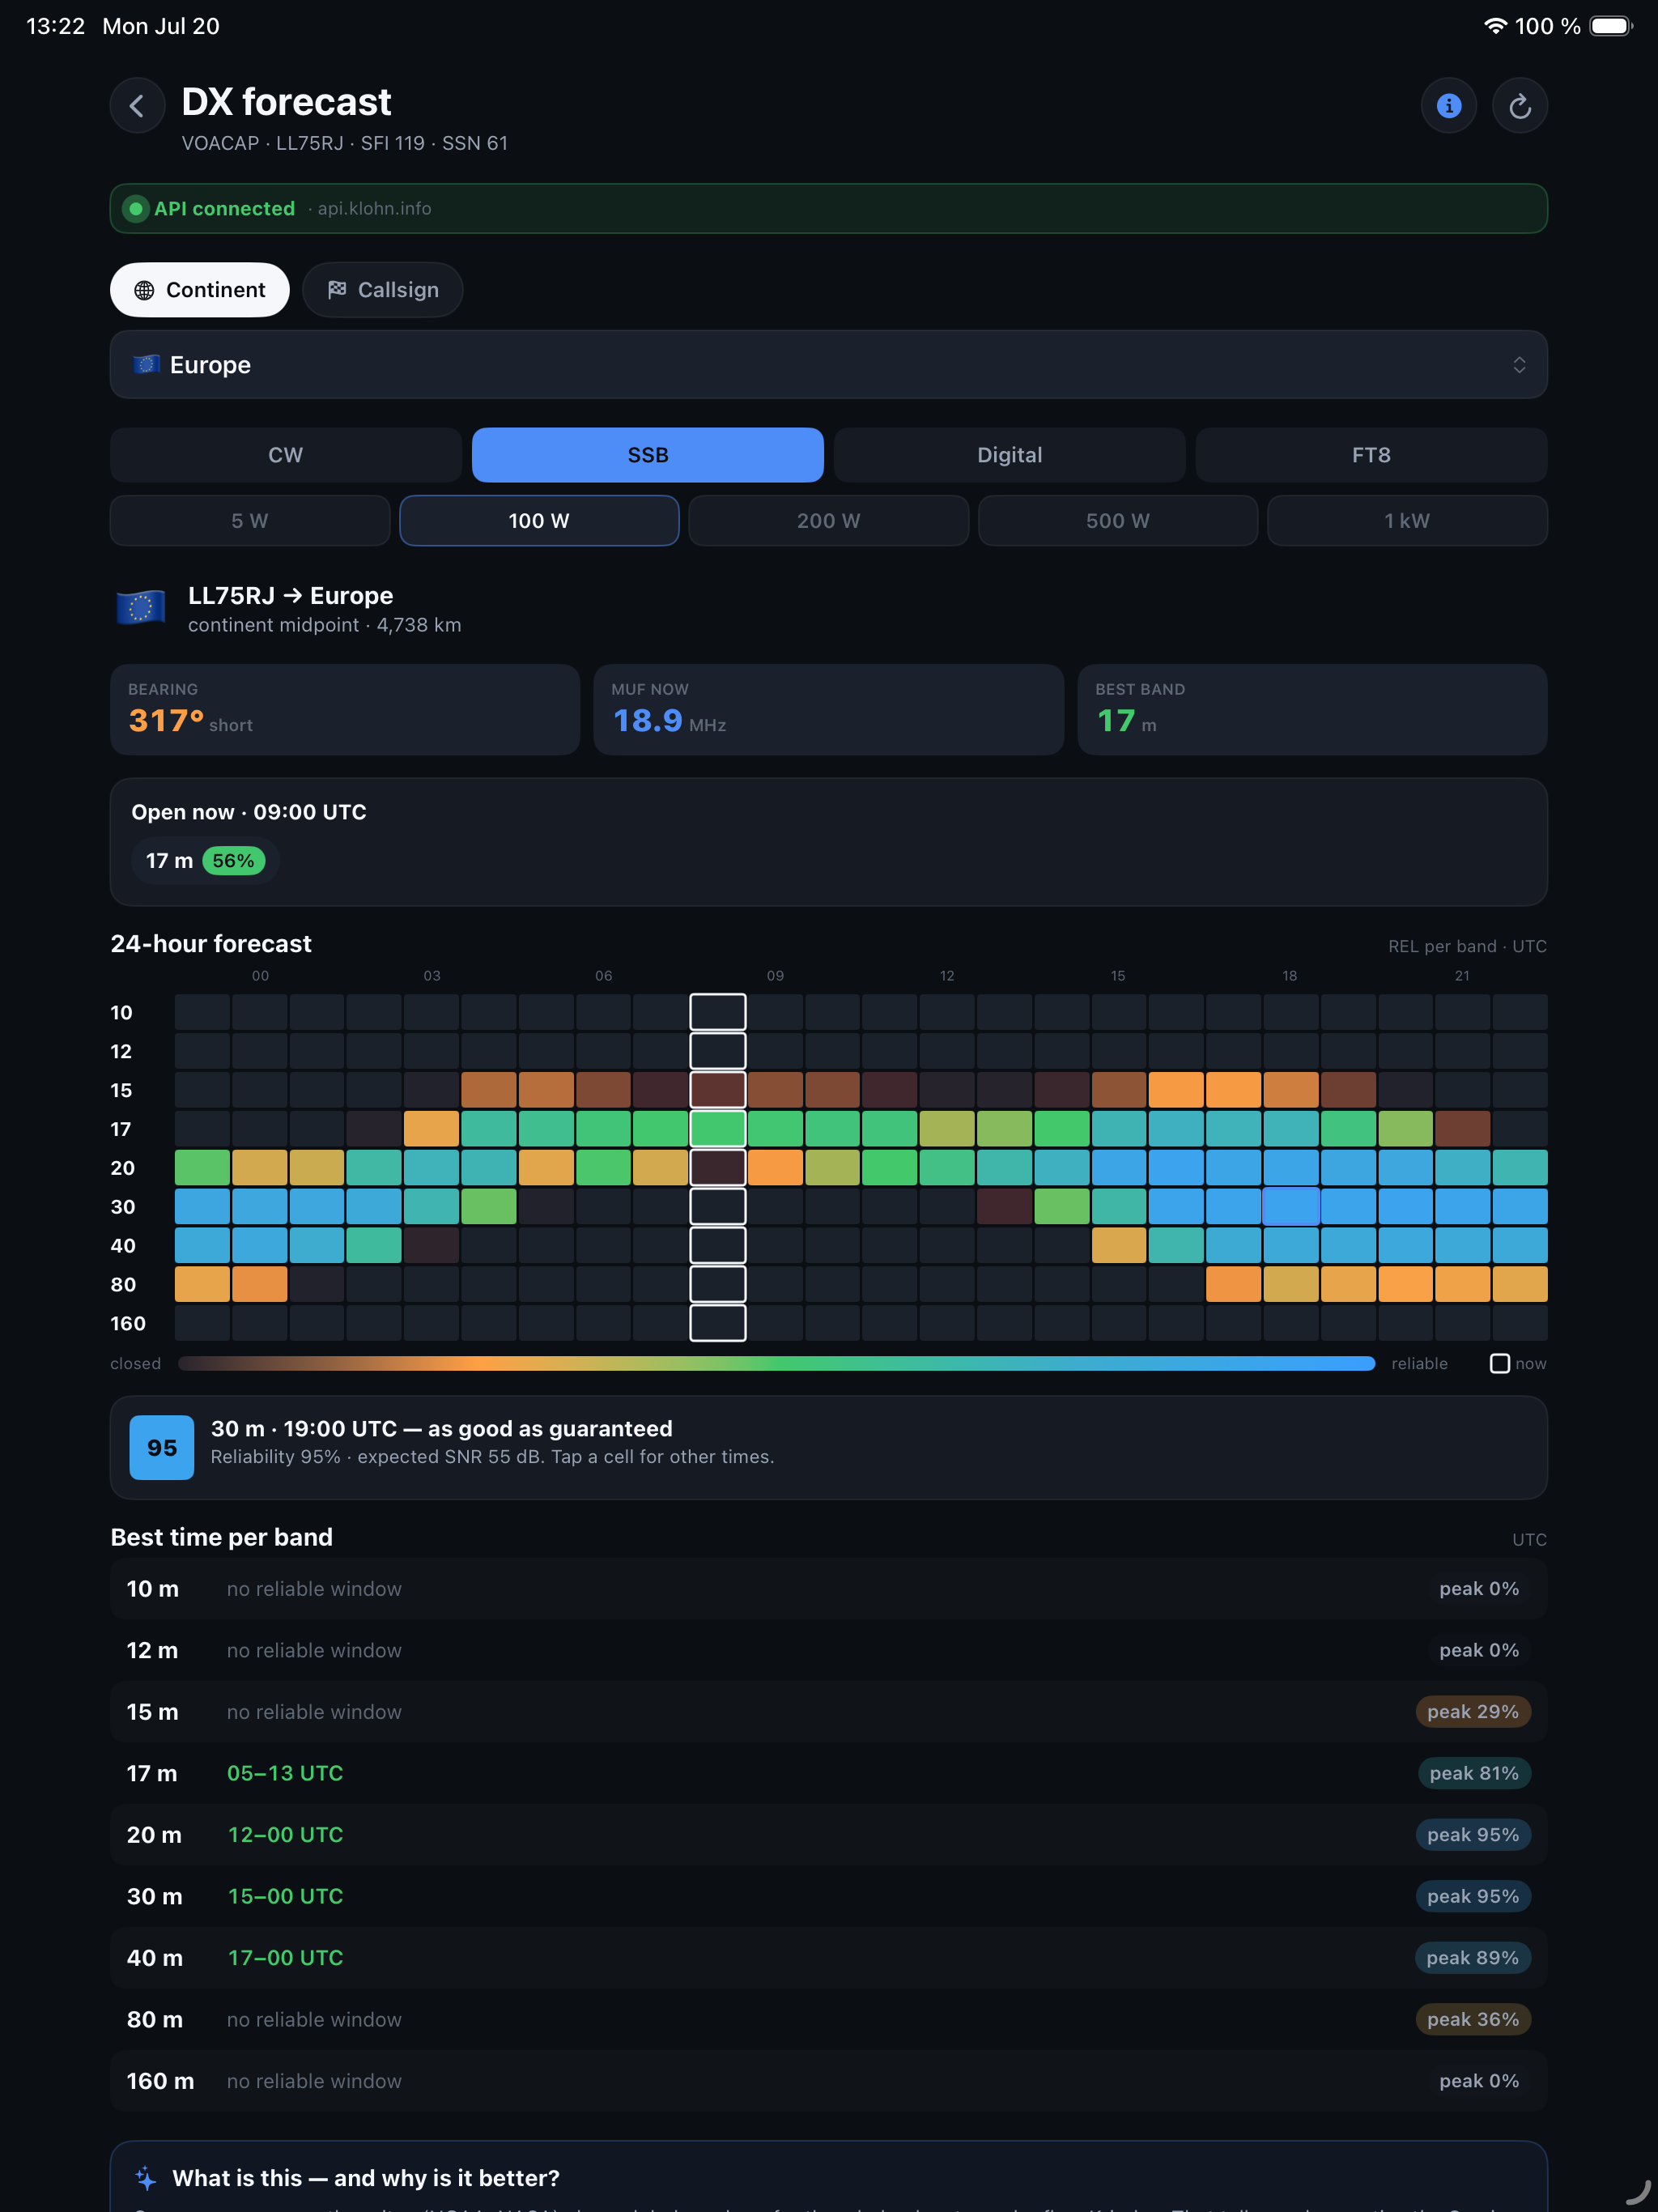Select 100 W power level
Screen dimensions: 1658x2212
pos(539,521)
